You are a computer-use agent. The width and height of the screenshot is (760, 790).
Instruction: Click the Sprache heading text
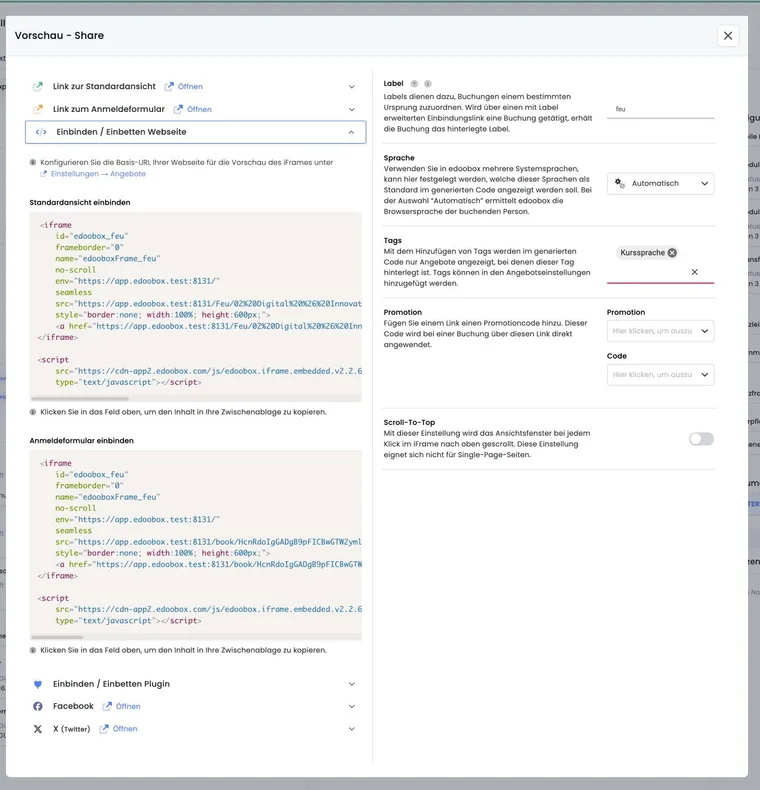tap(399, 158)
